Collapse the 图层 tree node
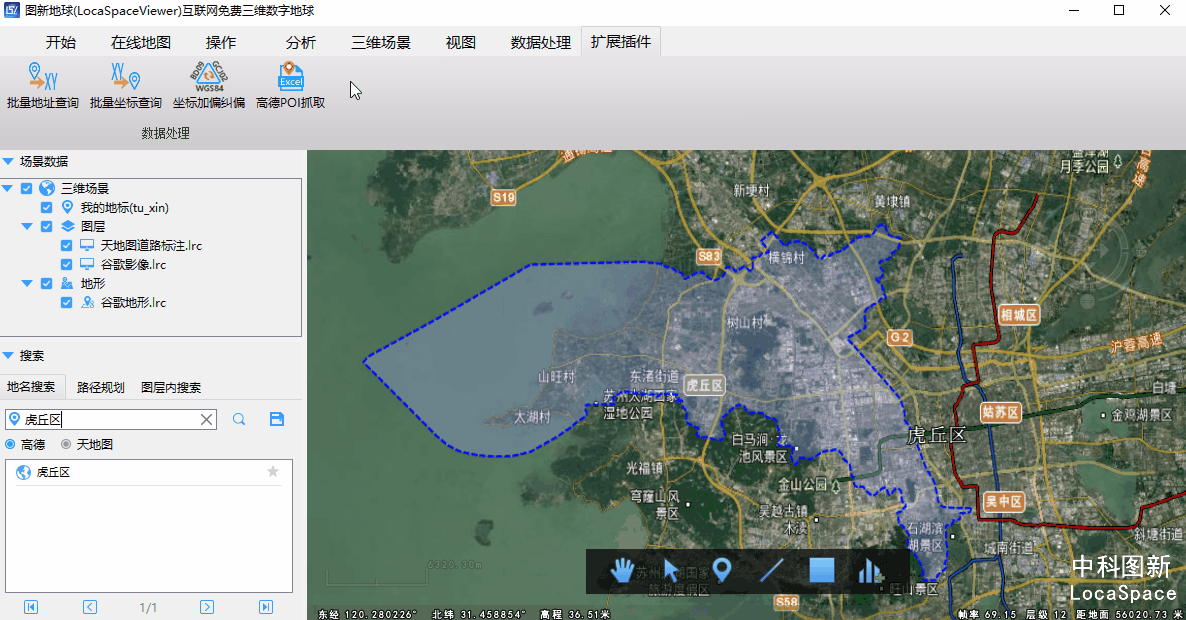Screen dimensions: 1186x620 (x=27, y=226)
